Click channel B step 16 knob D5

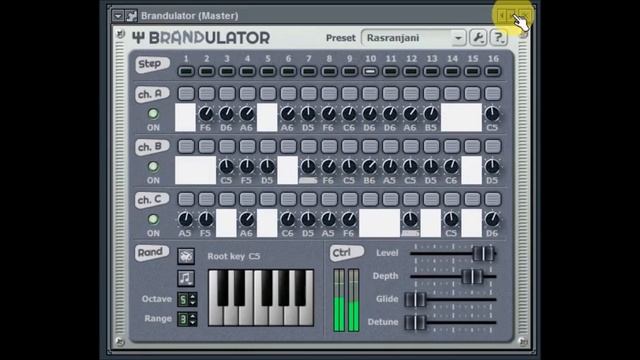(x=492, y=167)
